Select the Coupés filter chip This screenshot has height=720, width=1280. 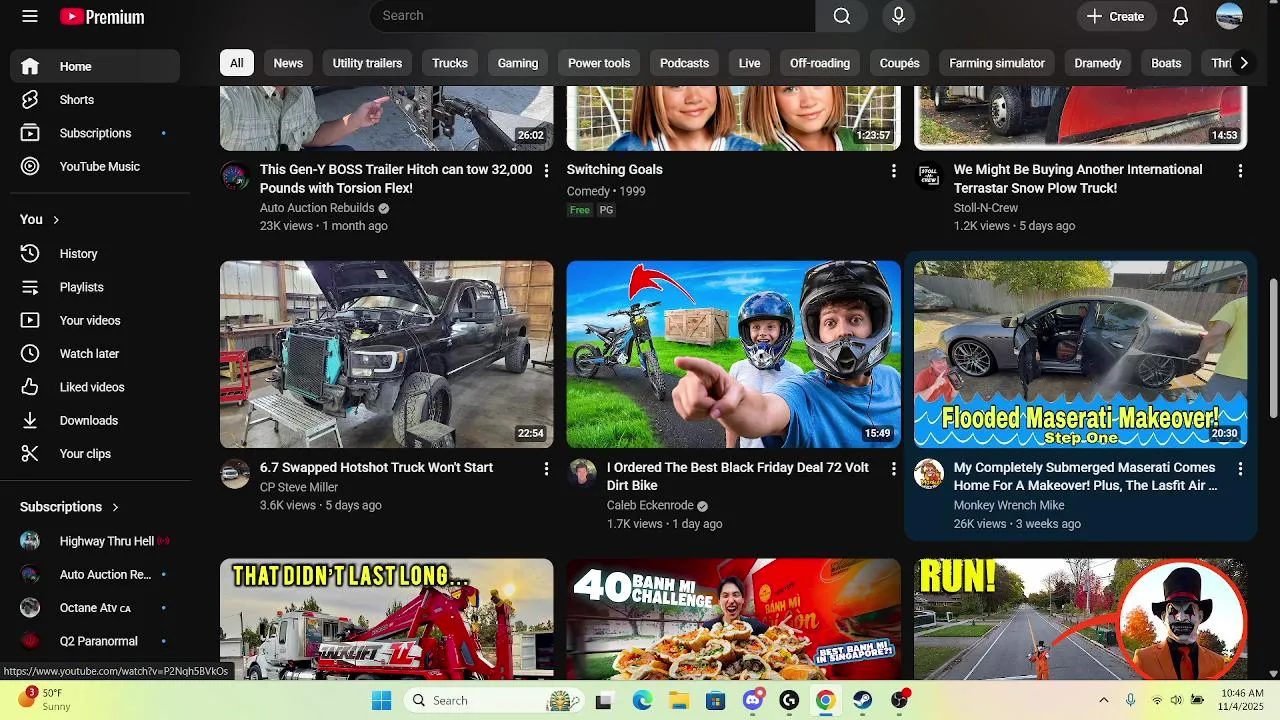900,63
